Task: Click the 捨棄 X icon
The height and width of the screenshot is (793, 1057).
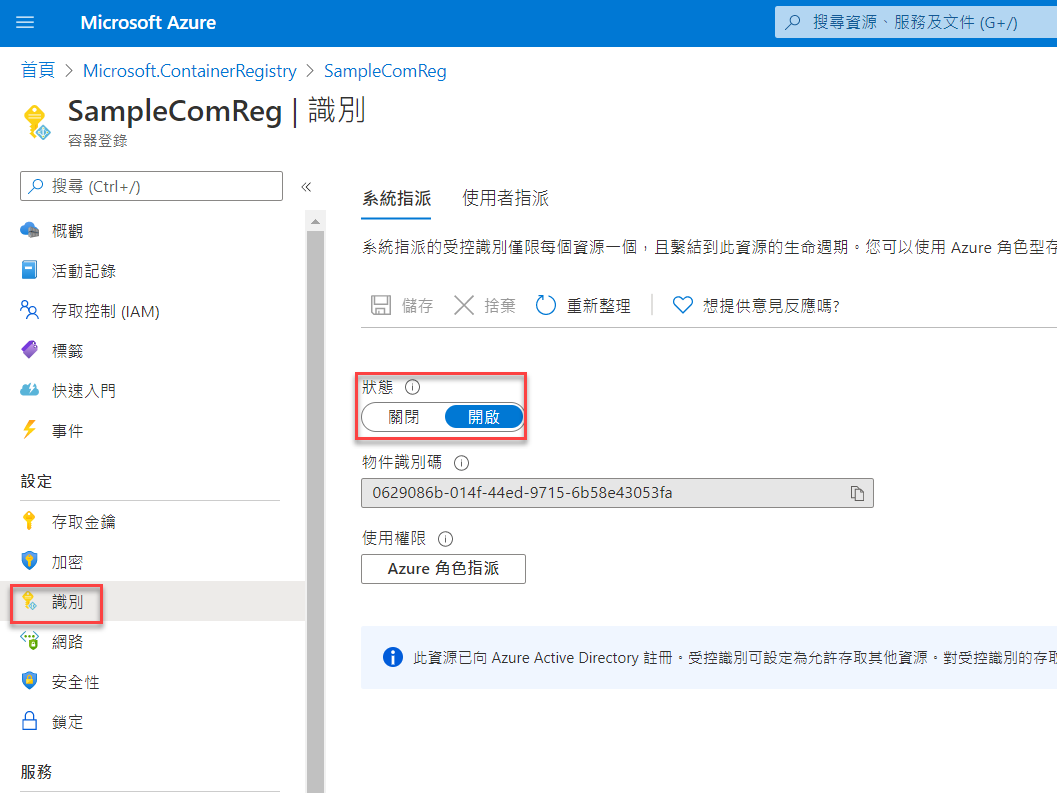Action: [464, 305]
